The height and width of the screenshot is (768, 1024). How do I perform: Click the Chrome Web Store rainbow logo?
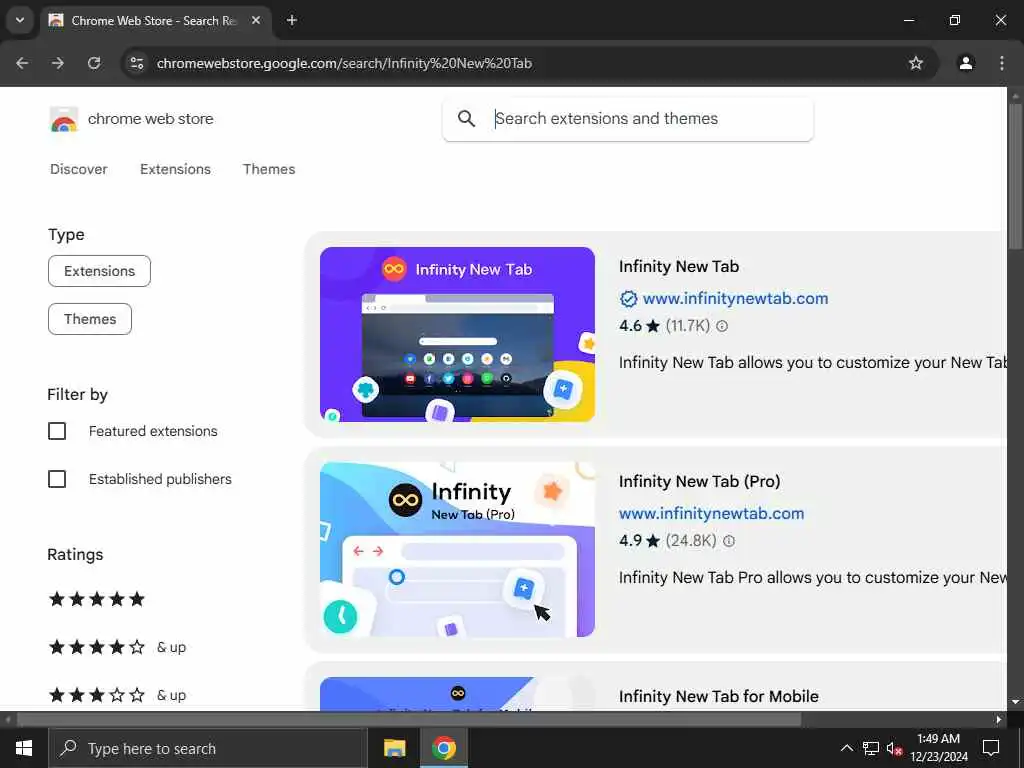63,120
